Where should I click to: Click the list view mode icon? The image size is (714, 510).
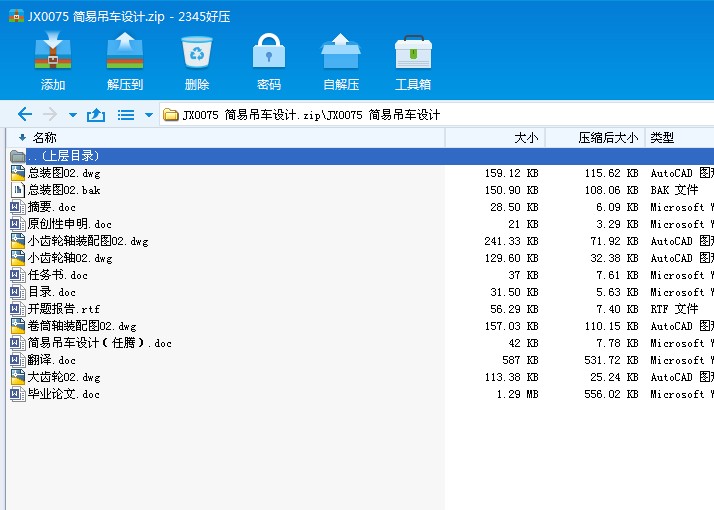[x=126, y=115]
